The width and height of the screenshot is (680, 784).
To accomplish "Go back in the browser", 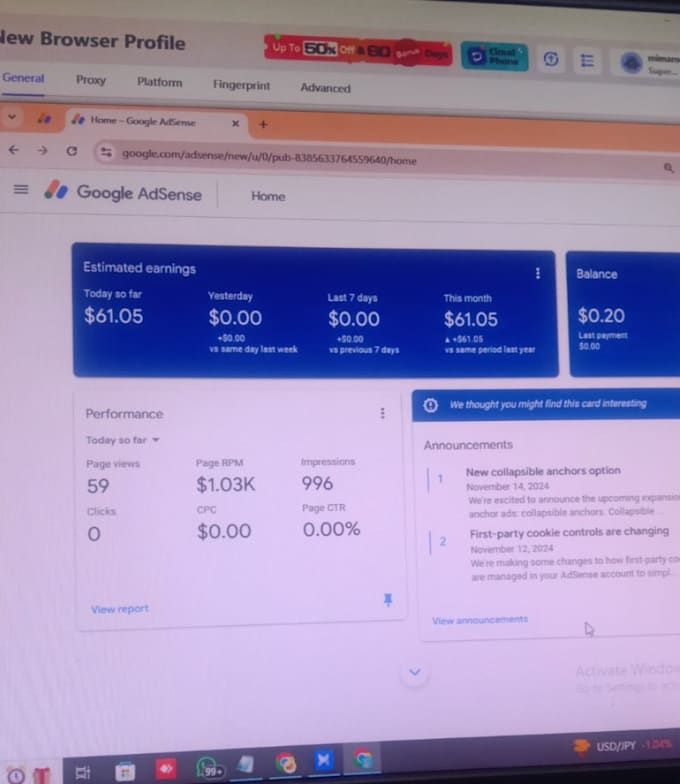I will (14, 150).
